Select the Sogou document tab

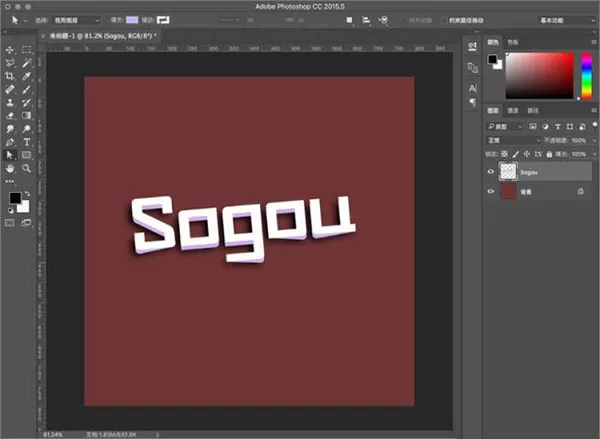(x=101, y=36)
